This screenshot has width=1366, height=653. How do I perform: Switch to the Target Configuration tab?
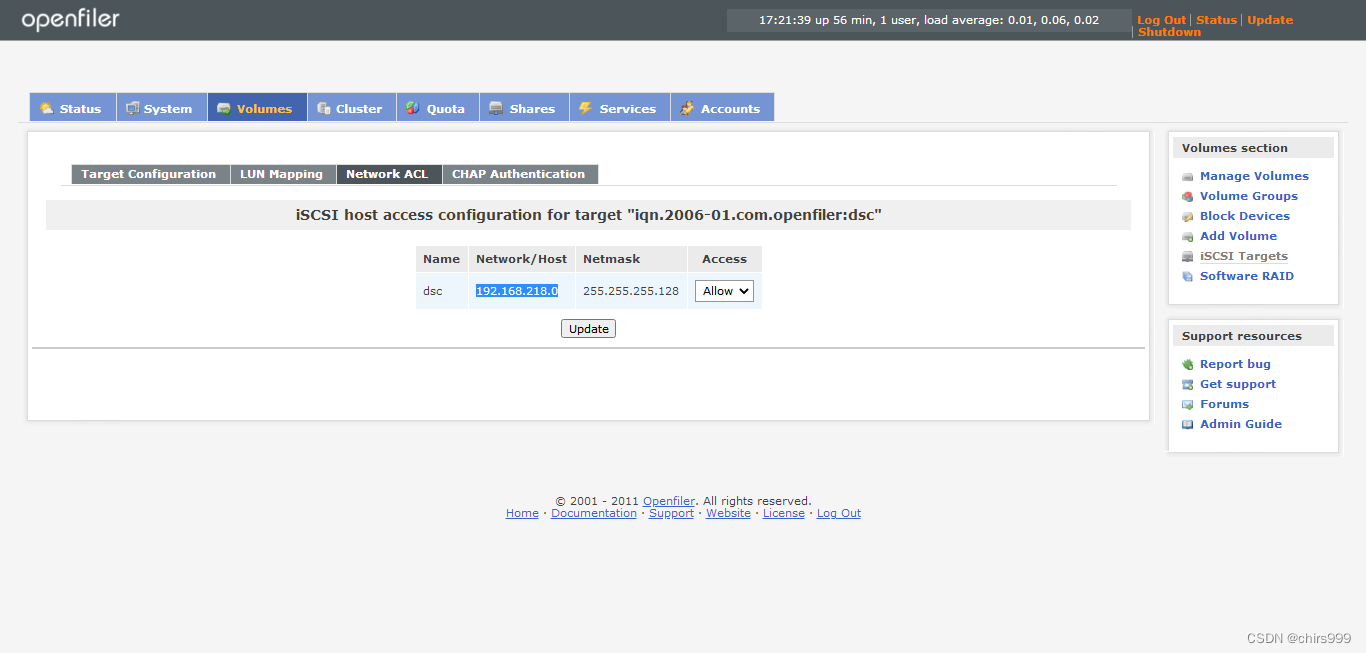[x=149, y=173]
